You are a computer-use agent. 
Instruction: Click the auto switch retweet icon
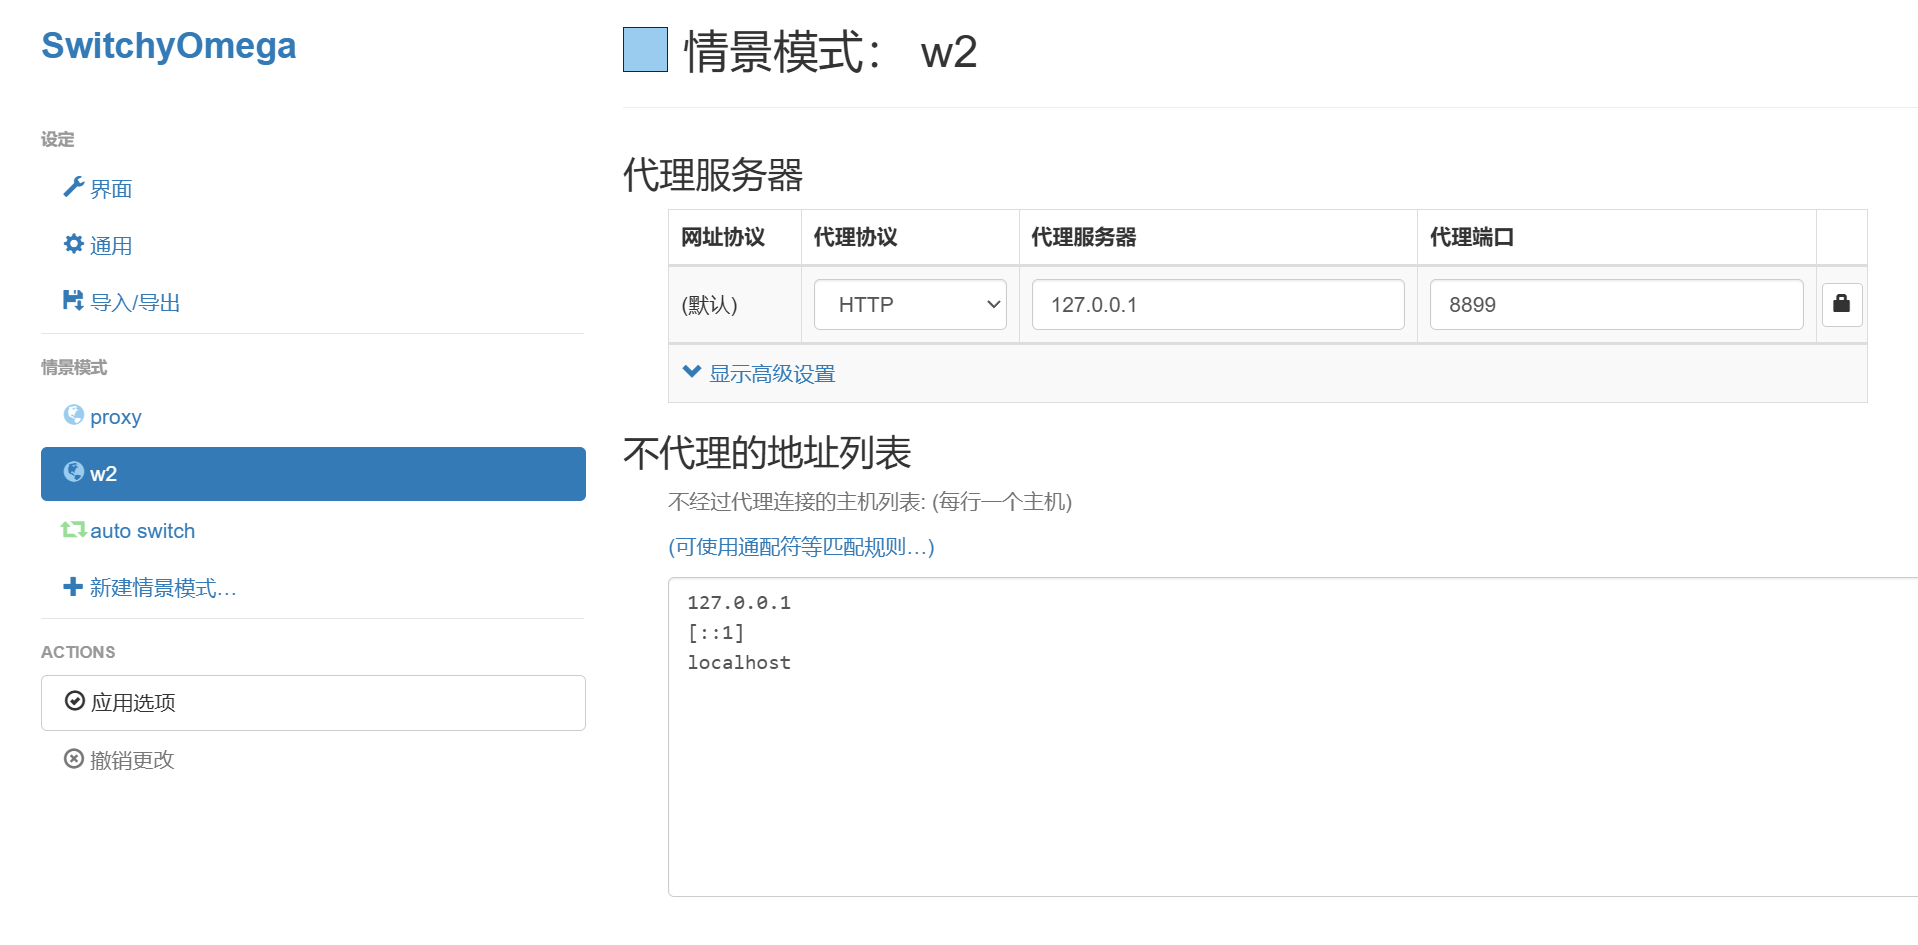point(73,529)
